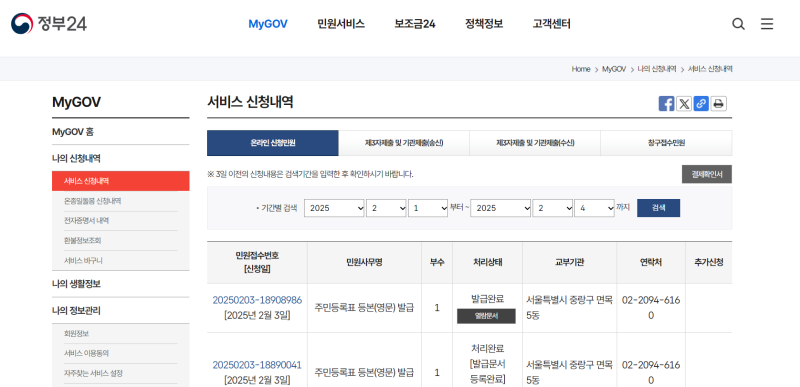Image resolution: width=800 pixels, height=387 pixels.
Task: Open 자주찾는 서비스 설정 in sidebar
Action: (x=93, y=373)
